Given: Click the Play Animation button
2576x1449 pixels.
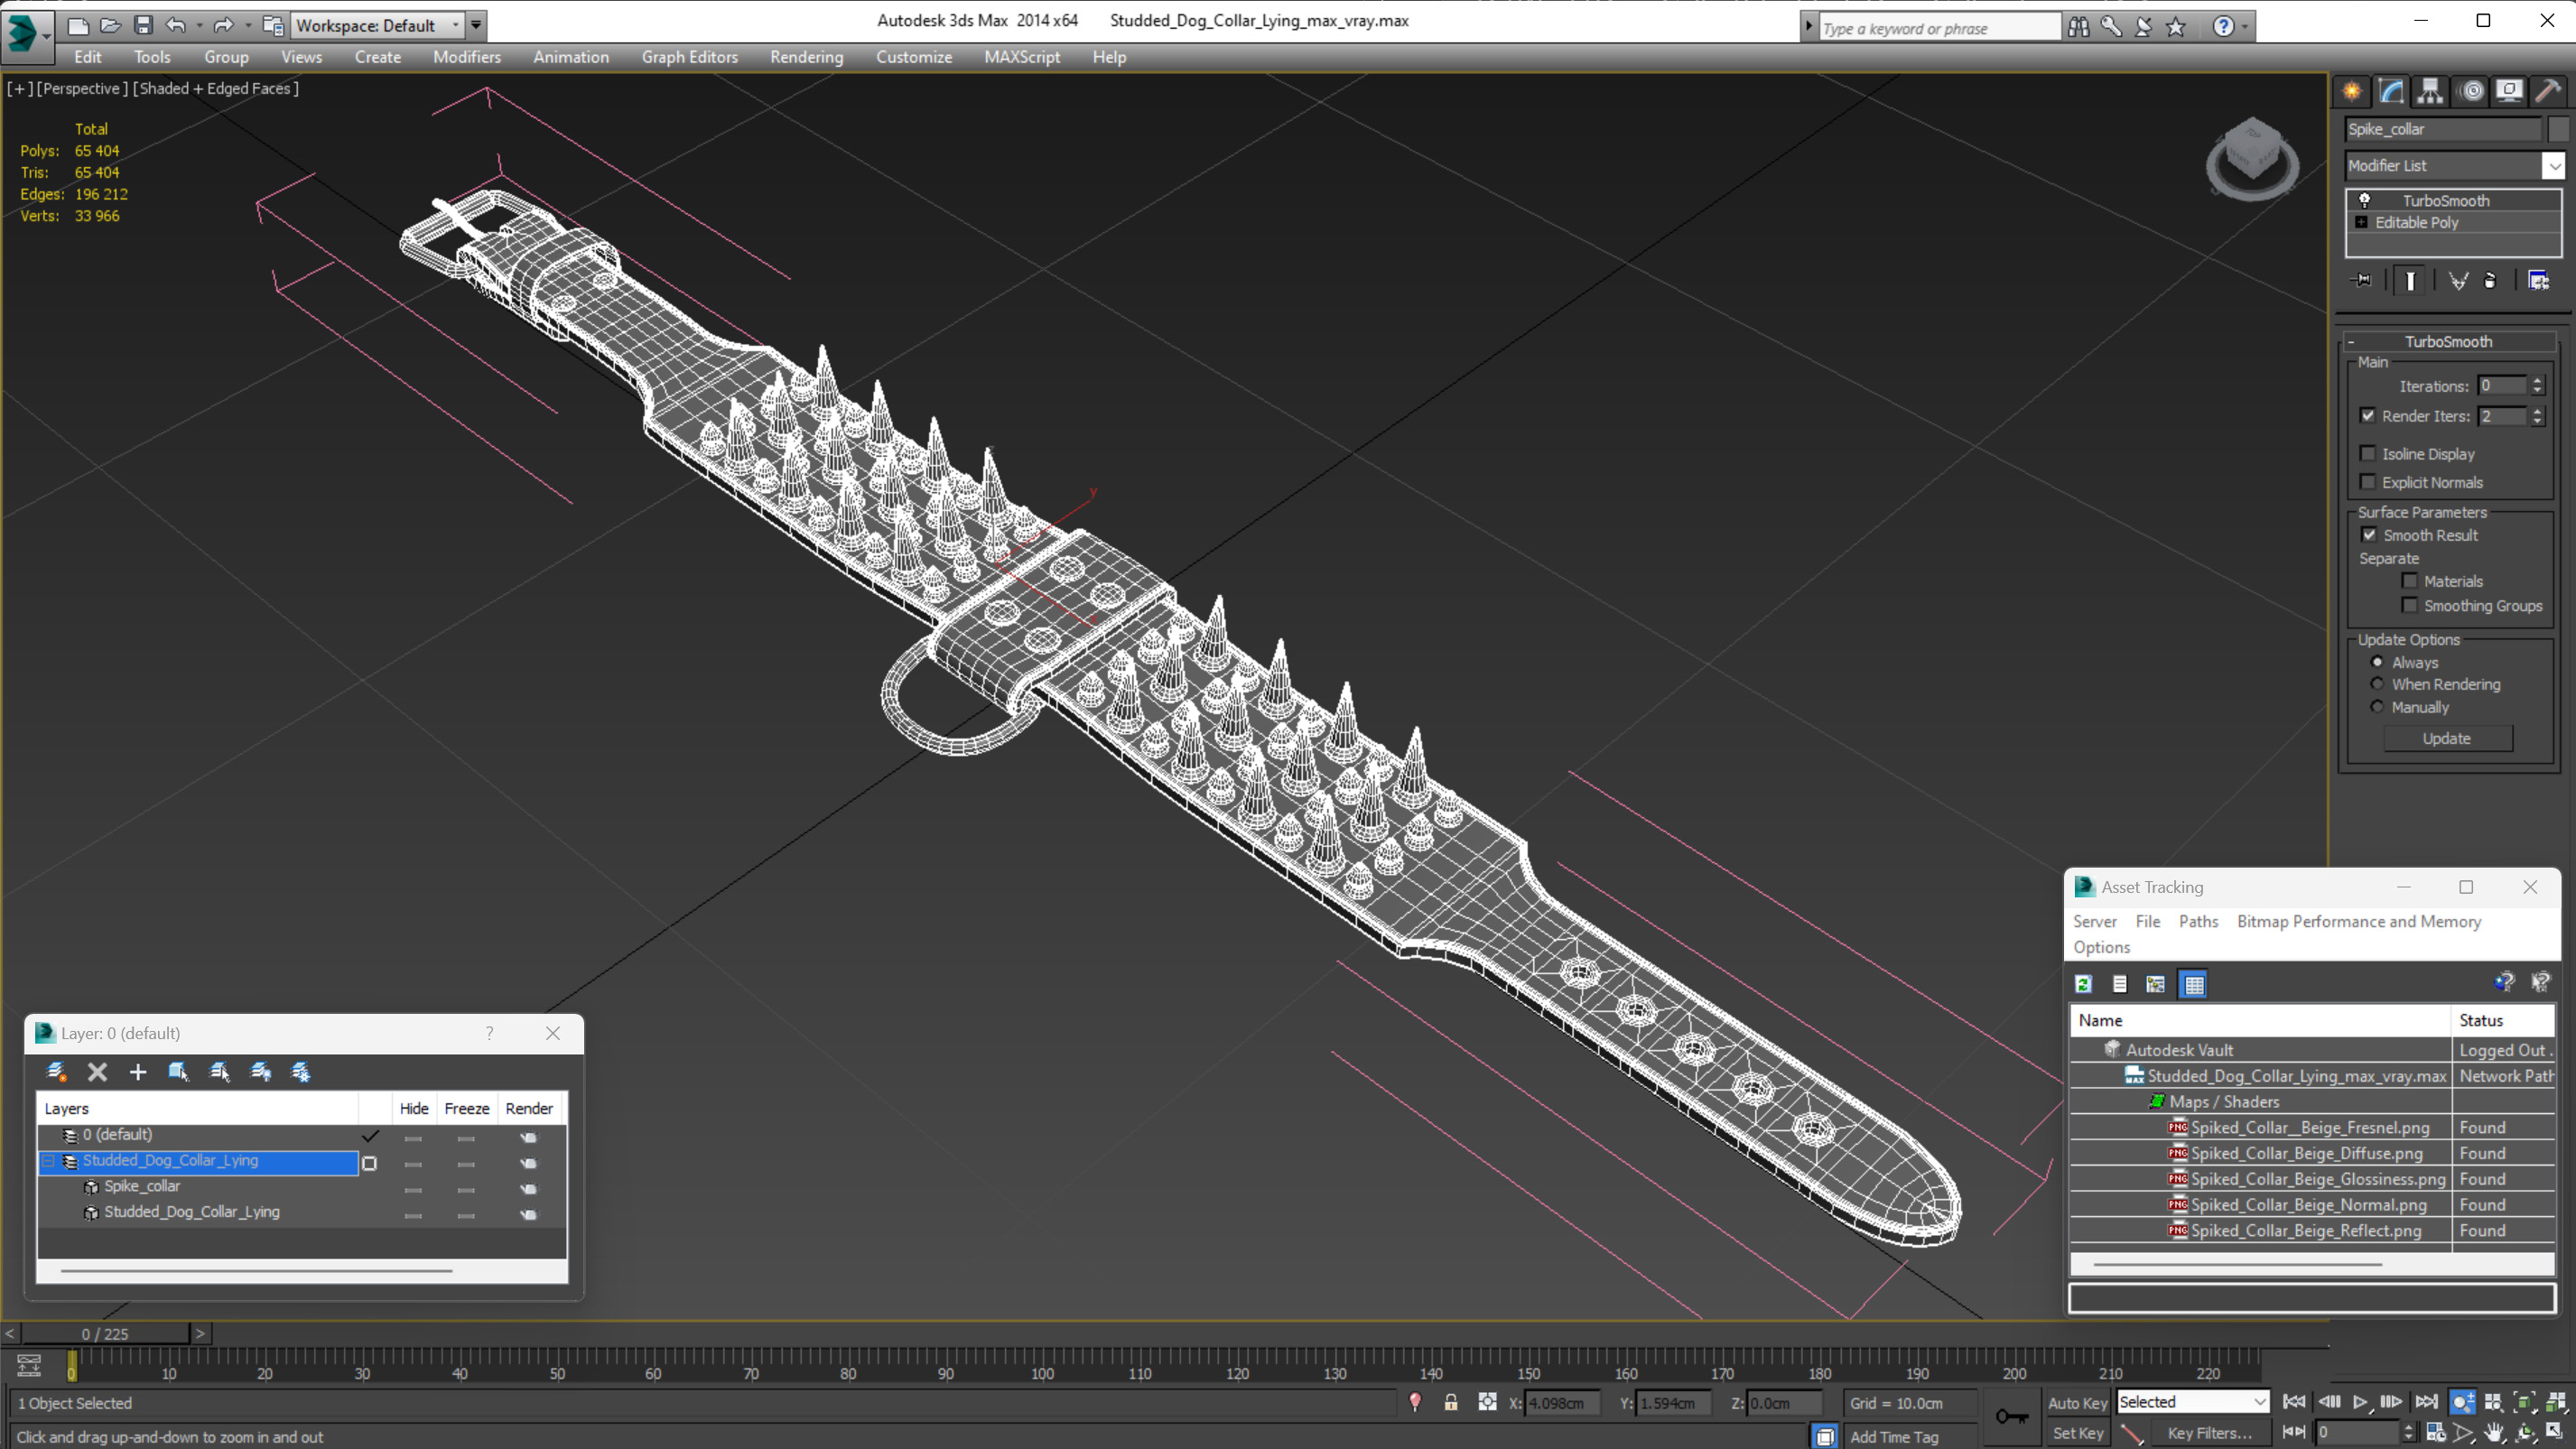Looking at the screenshot, I should click(2361, 1402).
